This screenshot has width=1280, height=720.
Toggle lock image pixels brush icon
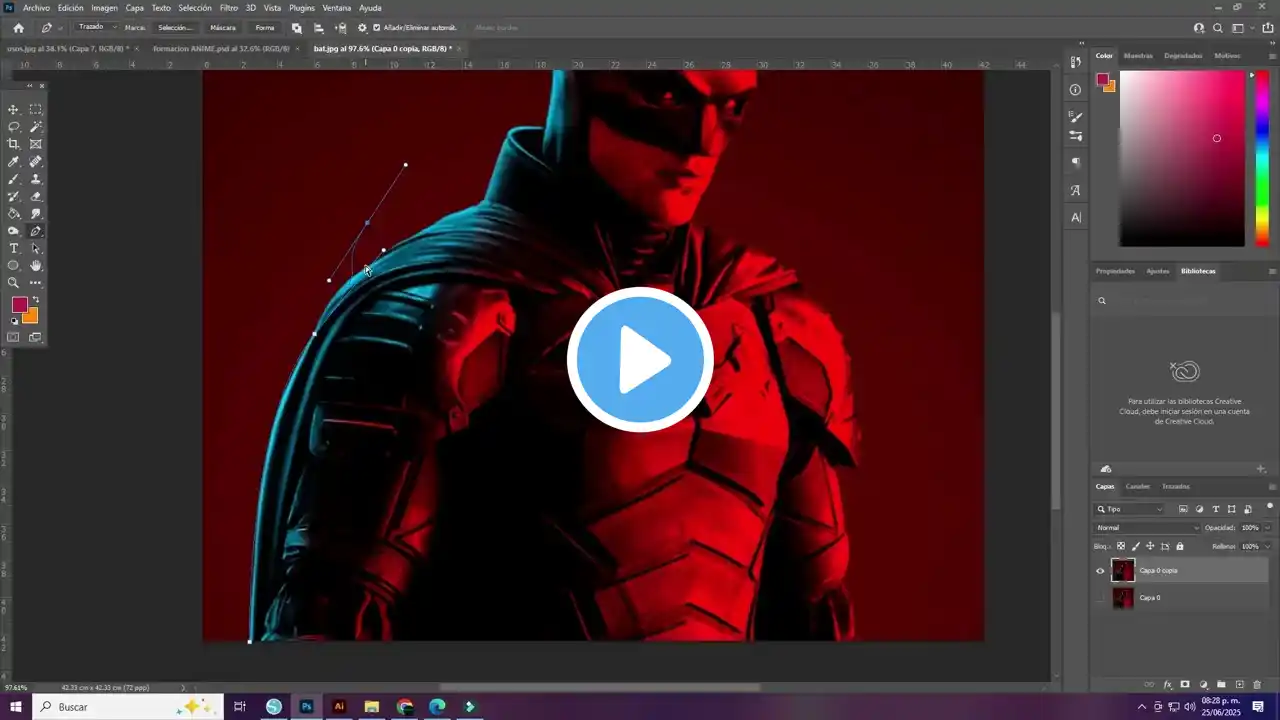(x=1135, y=546)
